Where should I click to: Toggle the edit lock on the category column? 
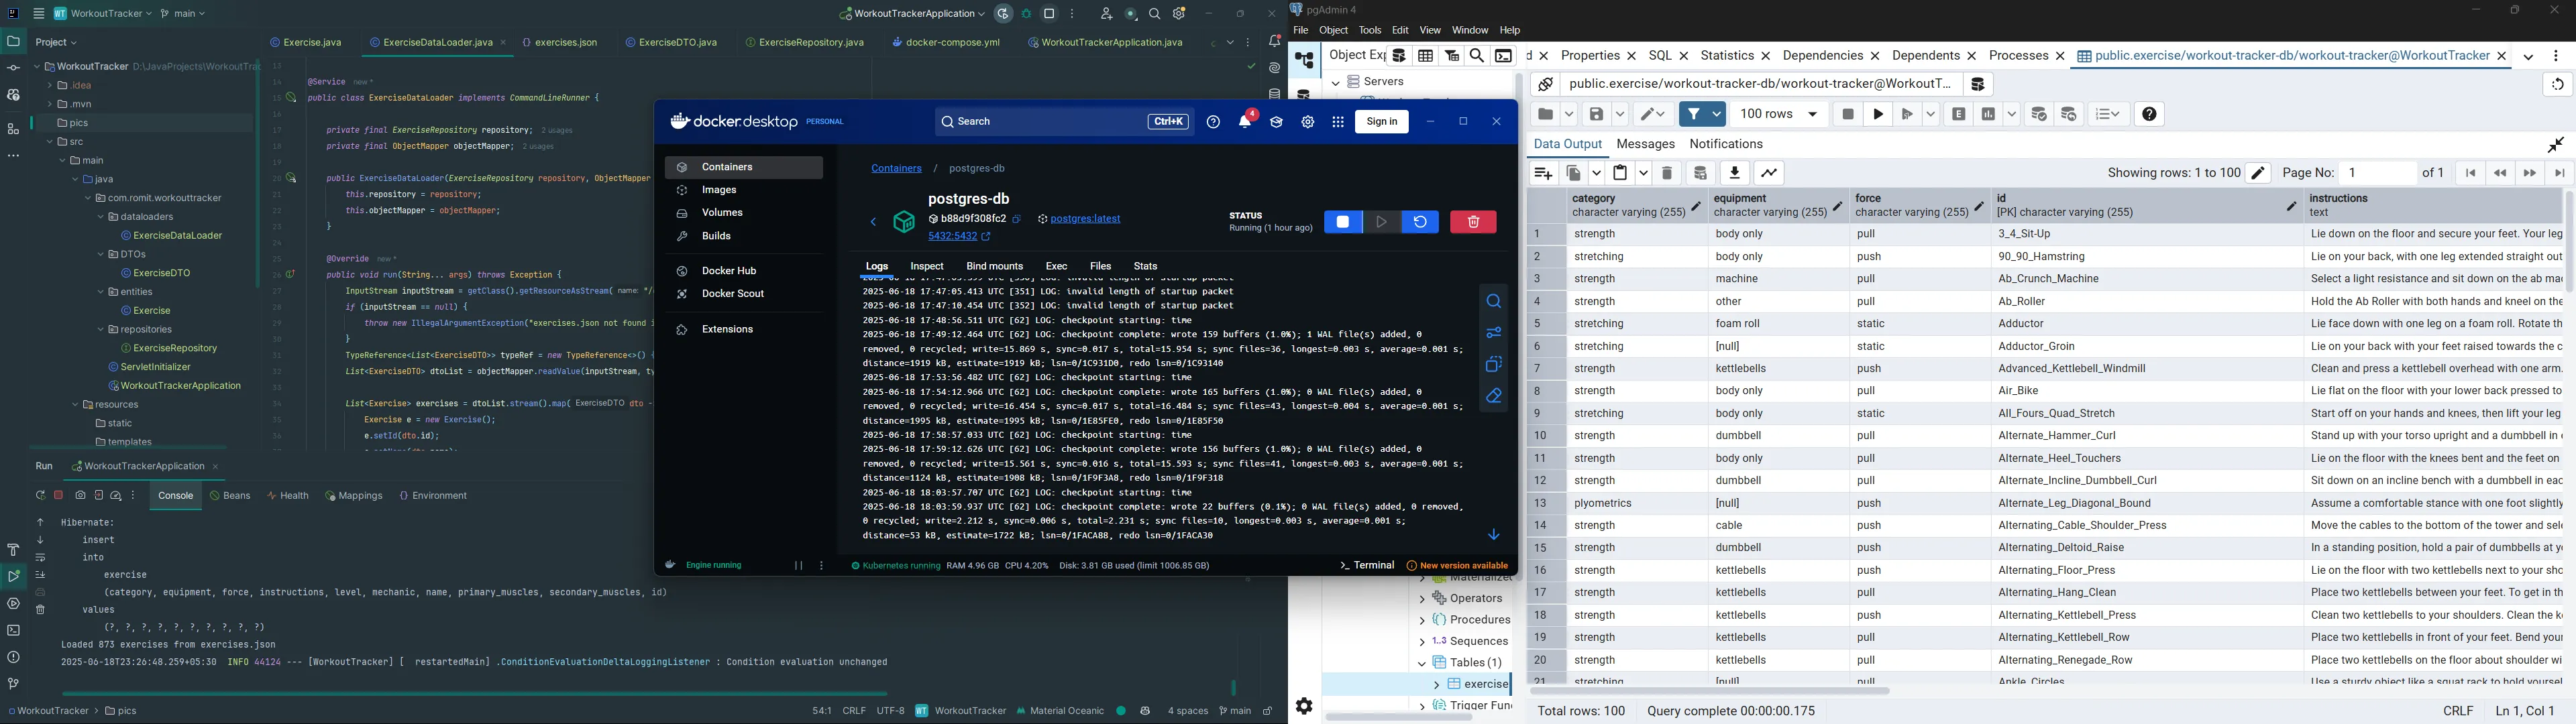[1695, 207]
